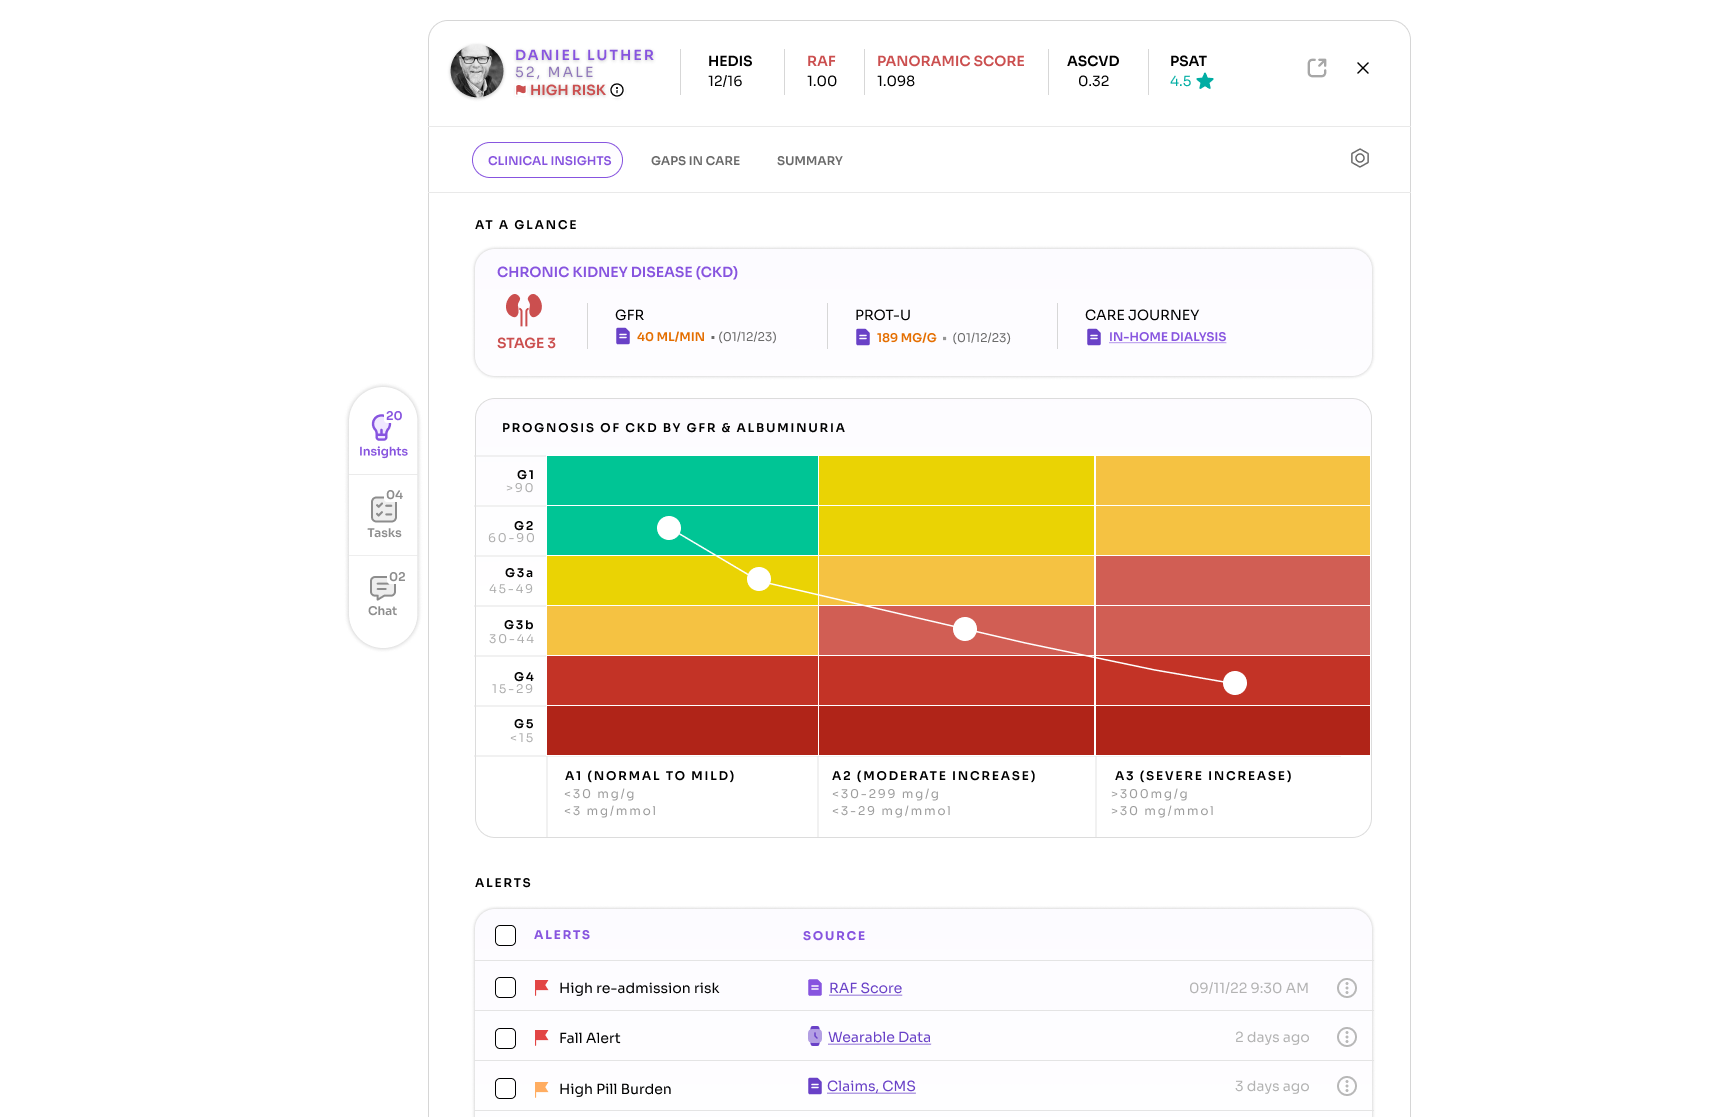Open options menu for High Pill Burden
This screenshot has height=1117, width=1728.
tap(1347, 1086)
